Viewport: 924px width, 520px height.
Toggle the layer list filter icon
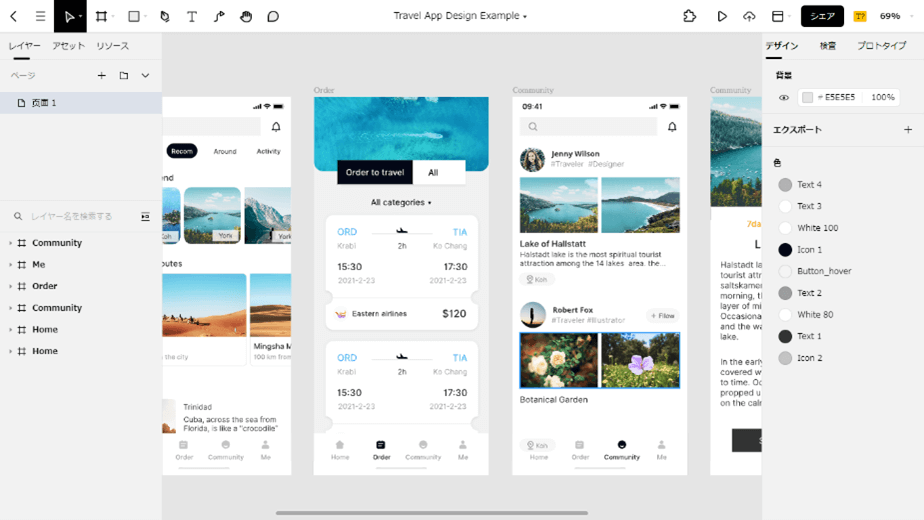pyautogui.click(x=146, y=216)
